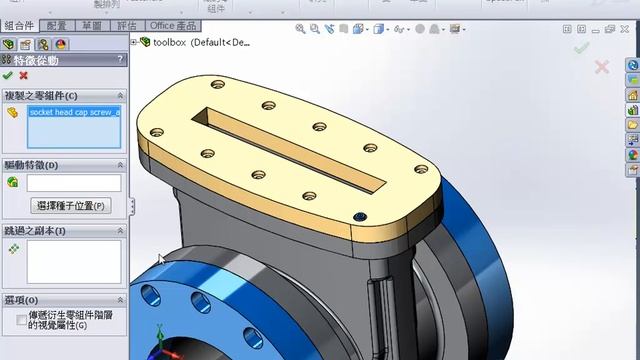Viewport: 640px width, 360px height.
Task: Click the Edit Appearance sphere icon
Action: [420, 29]
